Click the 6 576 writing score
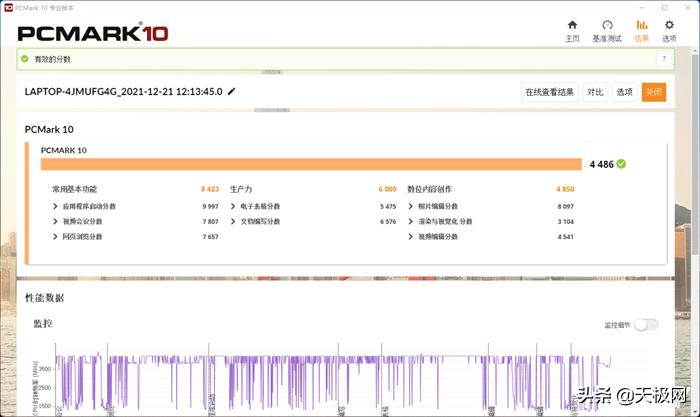The width and height of the screenshot is (700, 417). click(388, 222)
